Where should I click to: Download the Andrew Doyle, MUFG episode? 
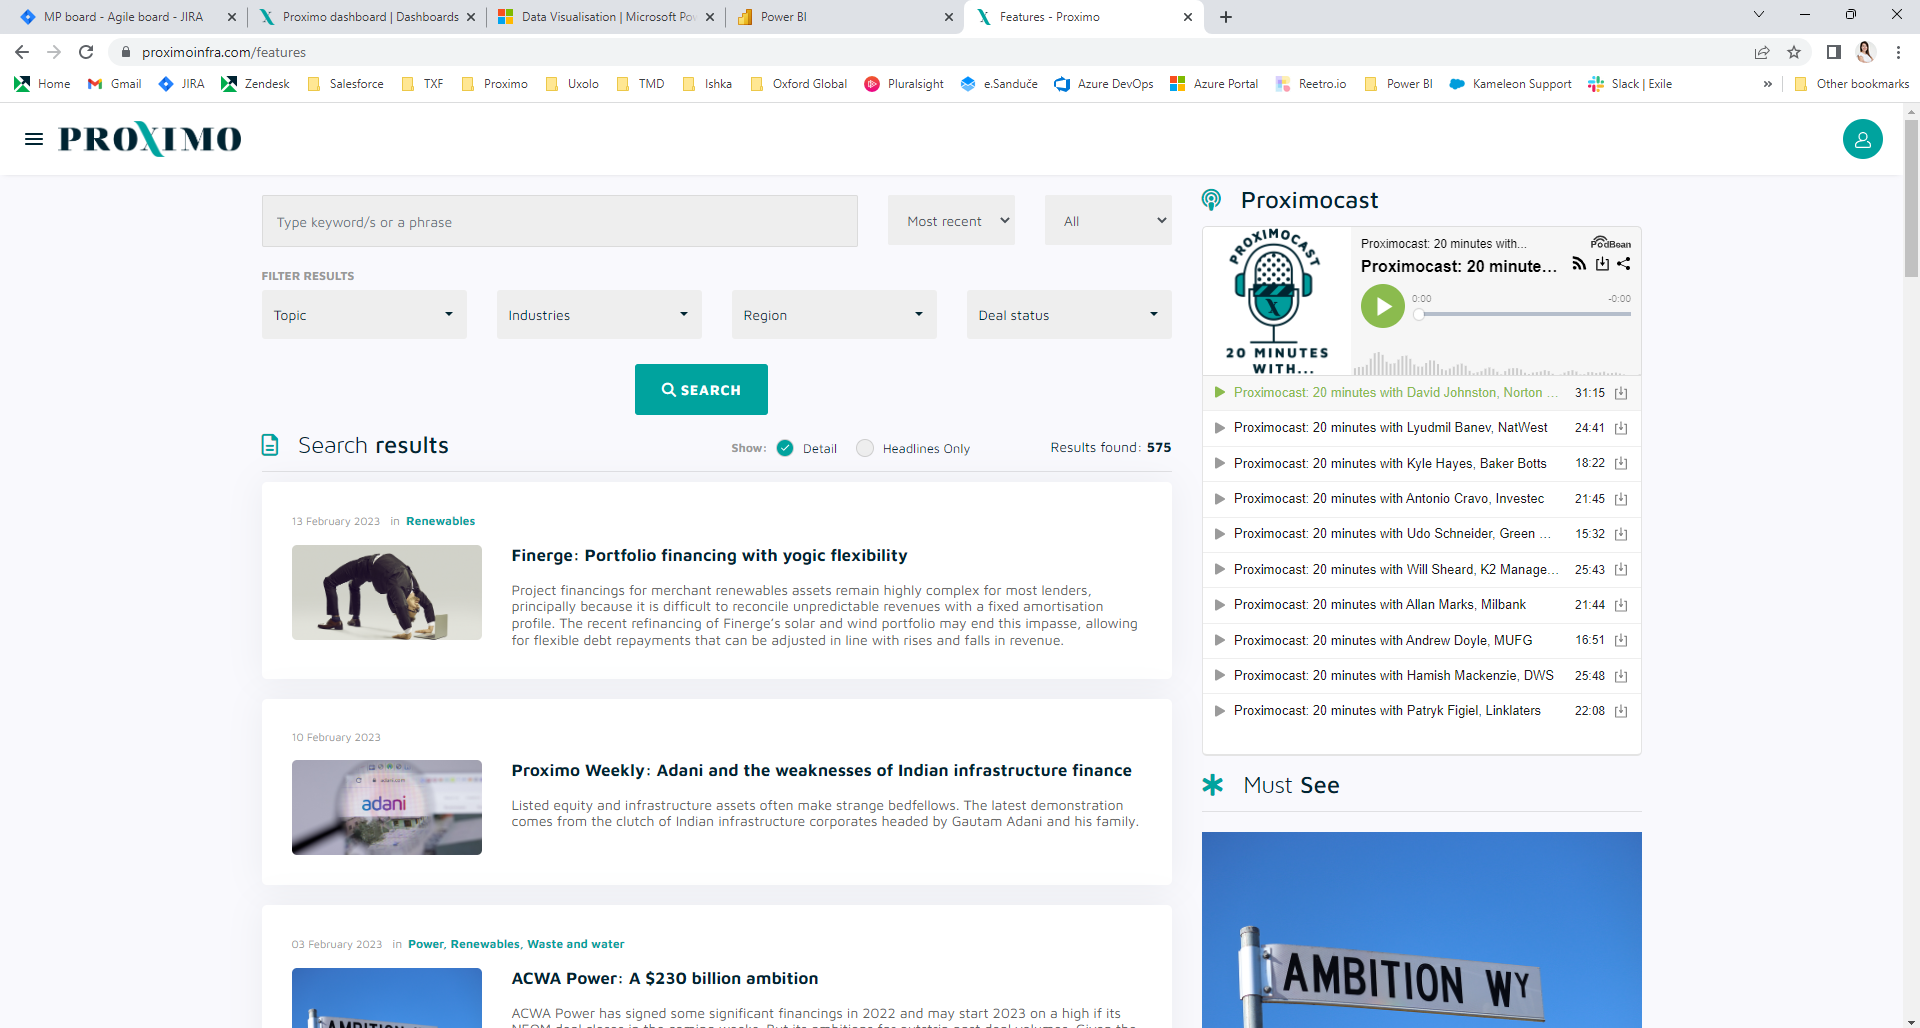click(1621, 641)
